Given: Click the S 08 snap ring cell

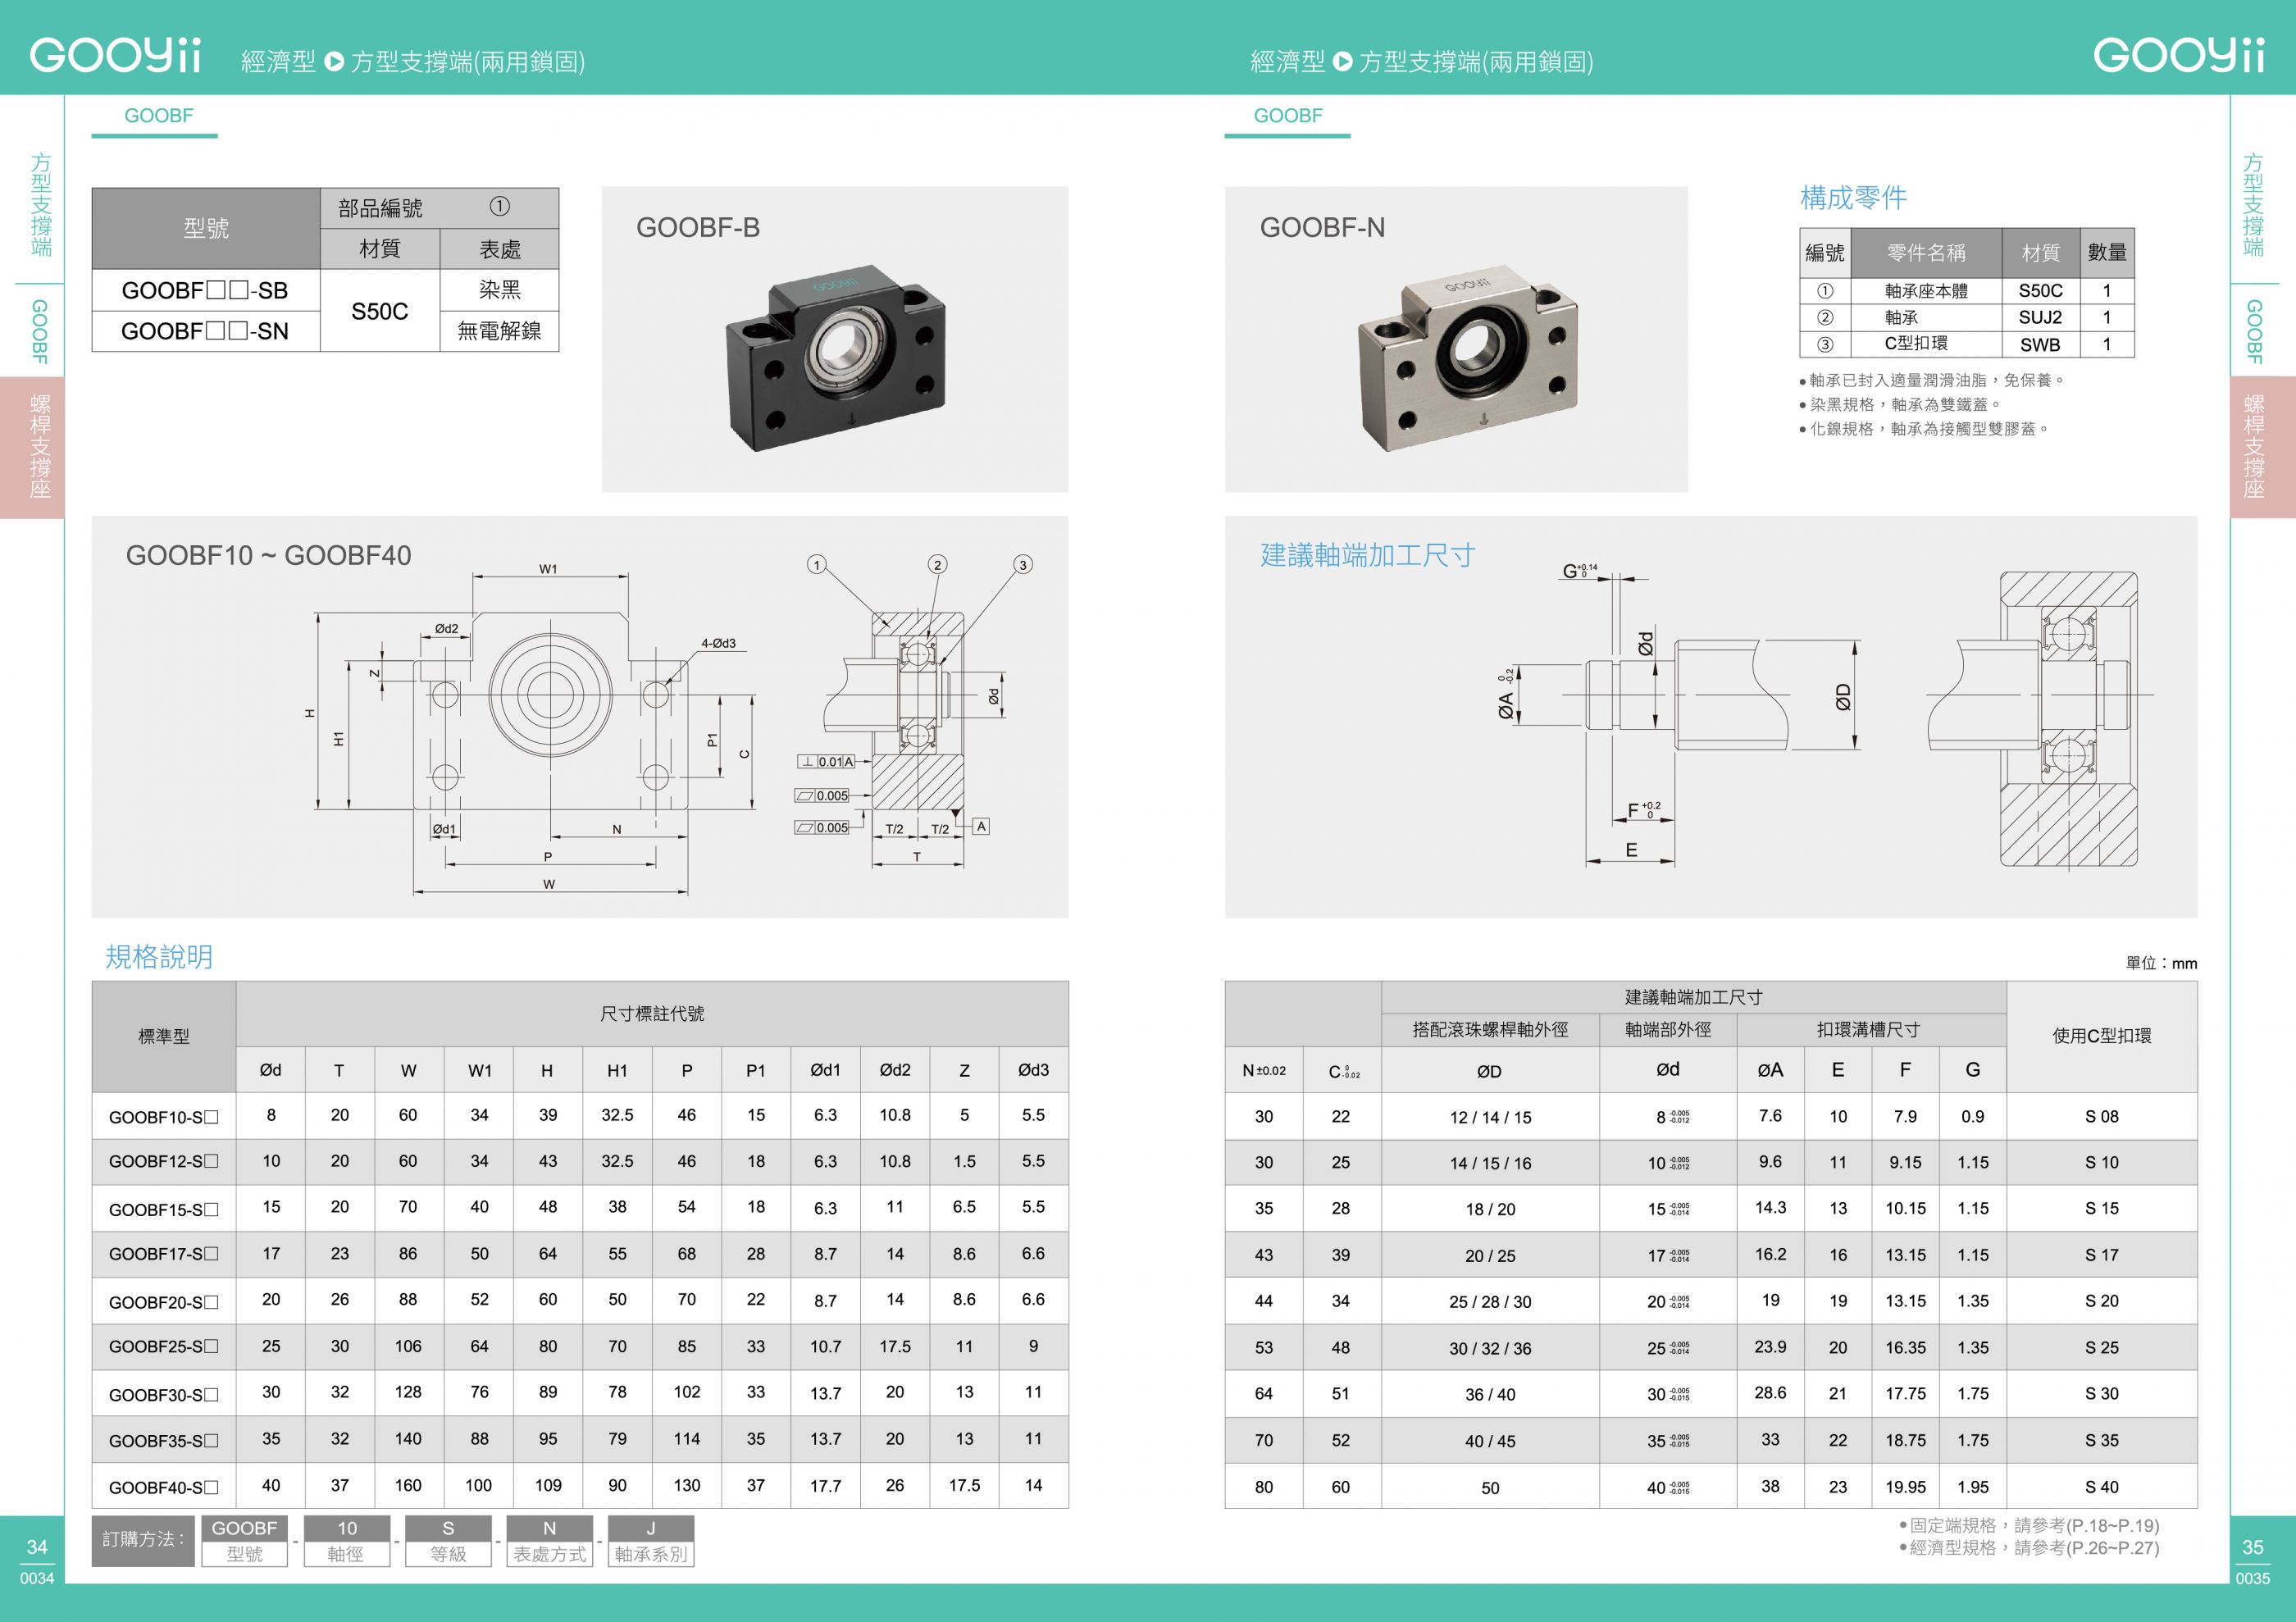Looking at the screenshot, I should [2102, 1116].
